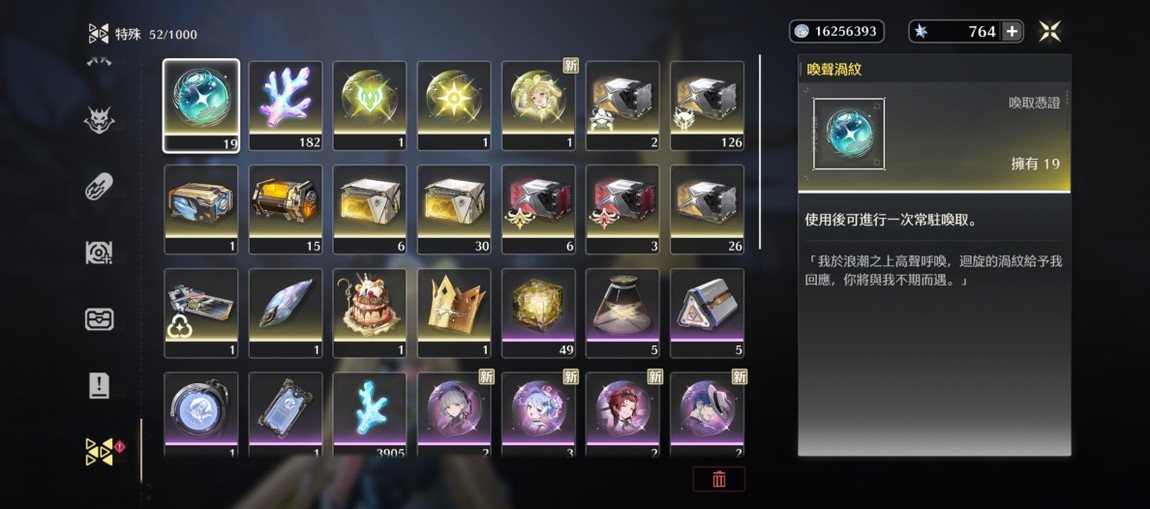Select the blue coral item with 3905

[x=370, y=416]
